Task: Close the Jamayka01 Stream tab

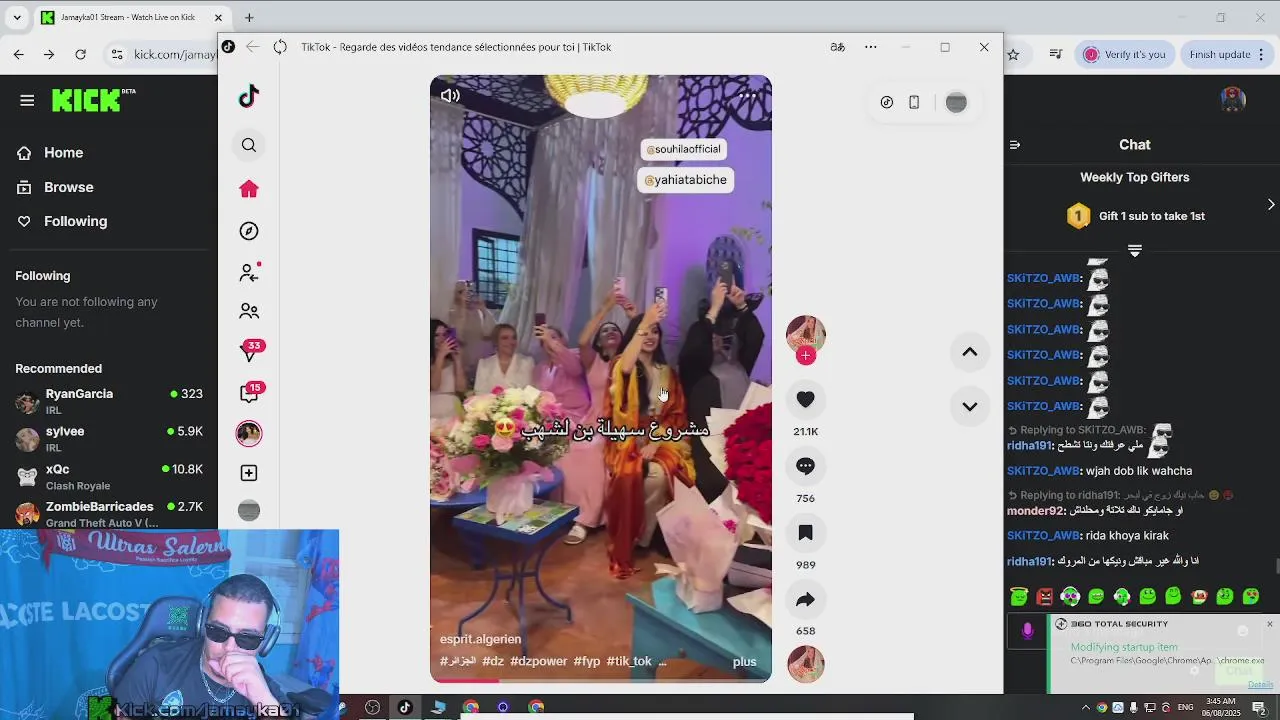Action: (219, 17)
